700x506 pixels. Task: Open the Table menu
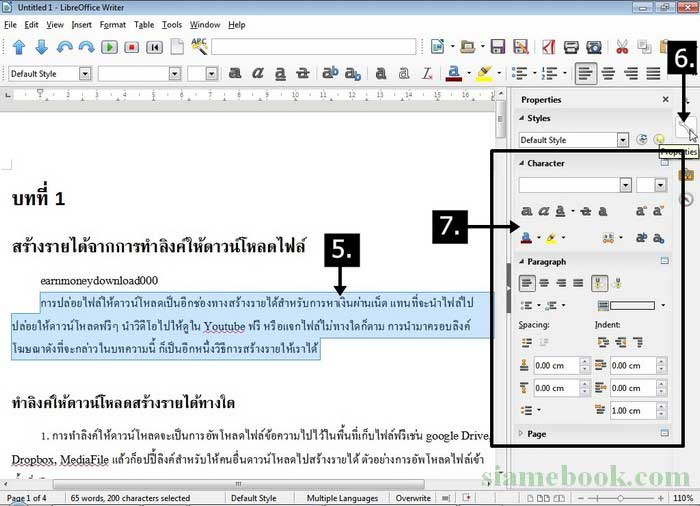click(144, 25)
